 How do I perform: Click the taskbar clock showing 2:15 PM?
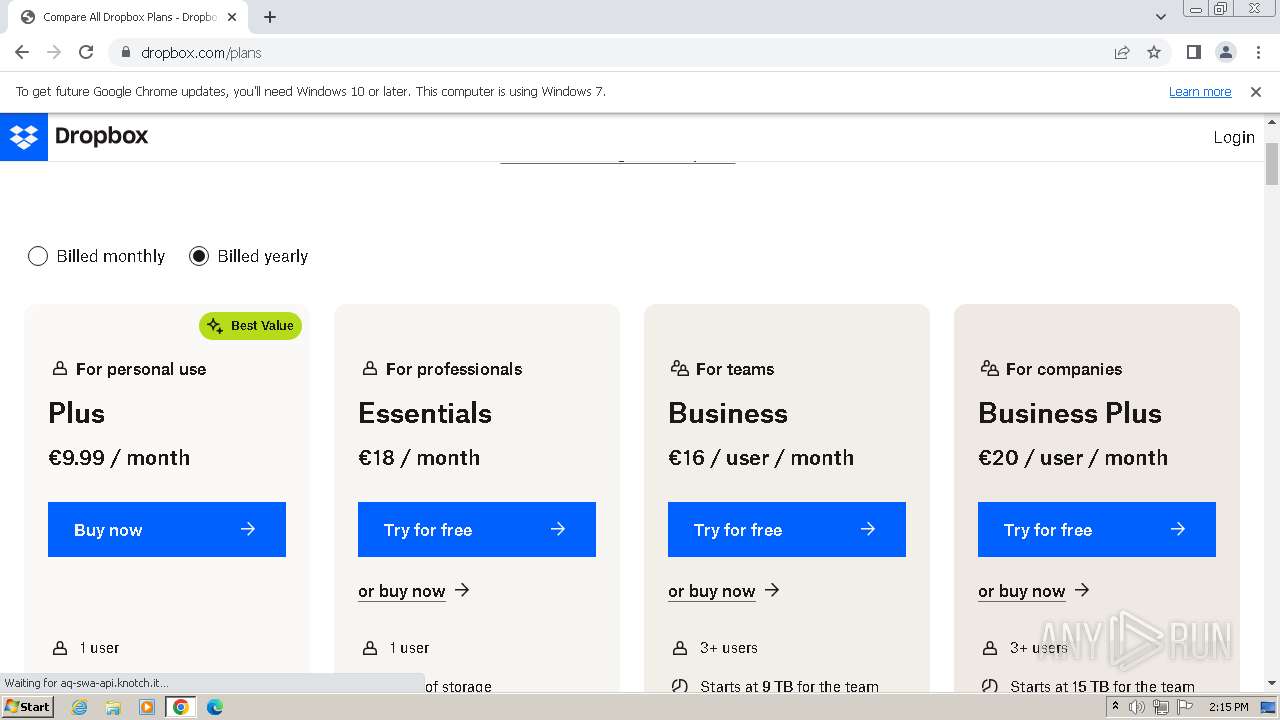point(1228,707)
